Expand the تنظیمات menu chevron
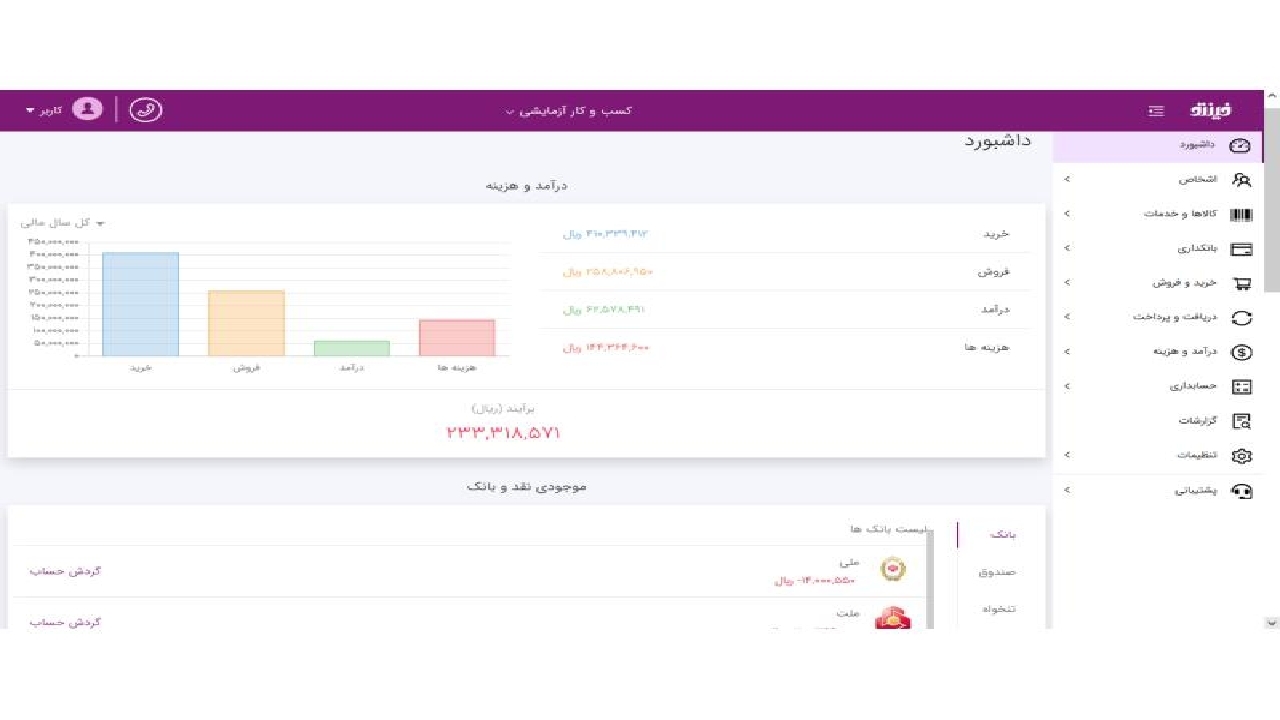The image size is (1280, 720). (x=1067, y=455)
